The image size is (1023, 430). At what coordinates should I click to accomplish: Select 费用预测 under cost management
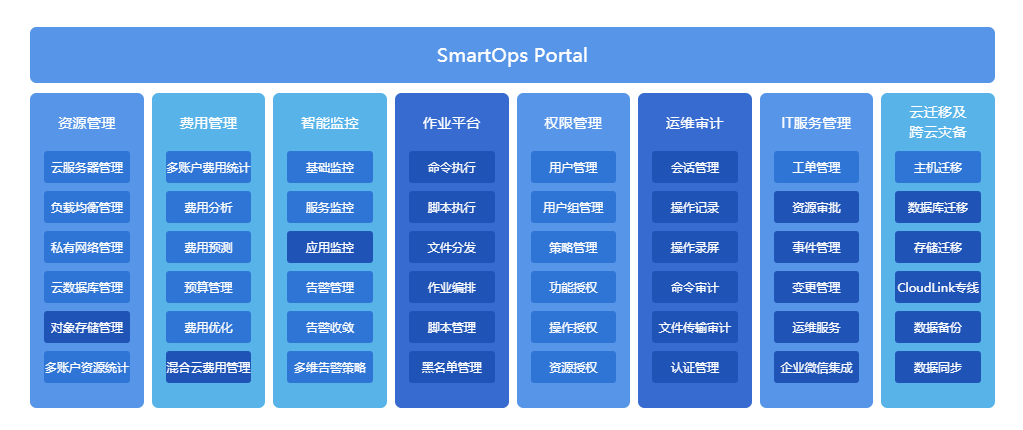[208, 247]
